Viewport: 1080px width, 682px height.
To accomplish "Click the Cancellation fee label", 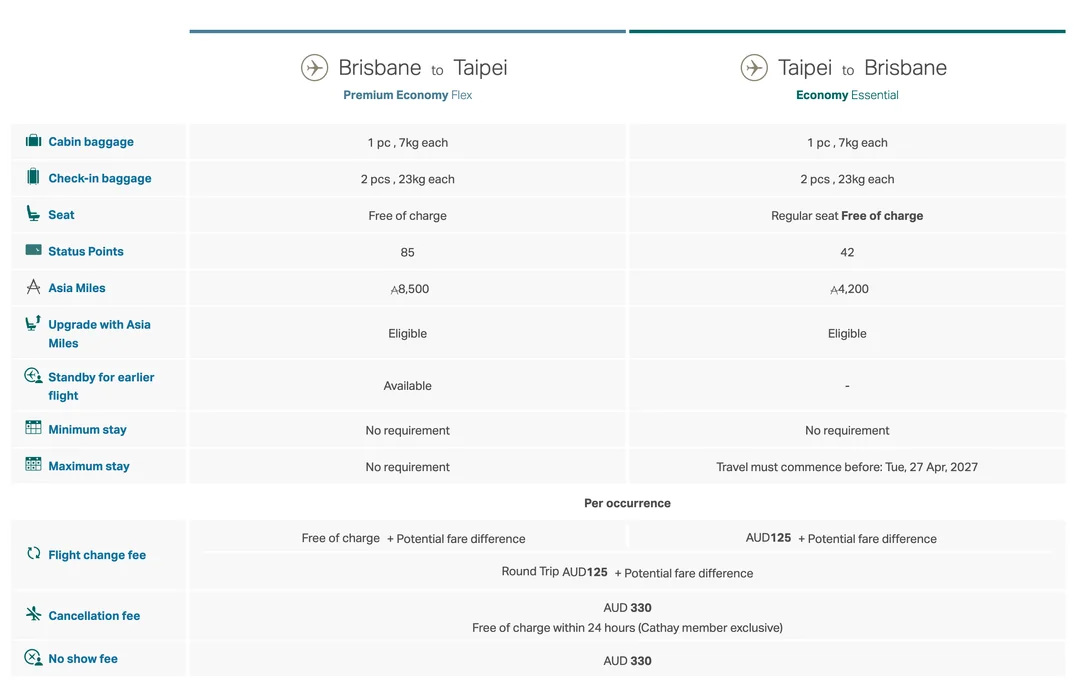I will click(x=94, y=616).
